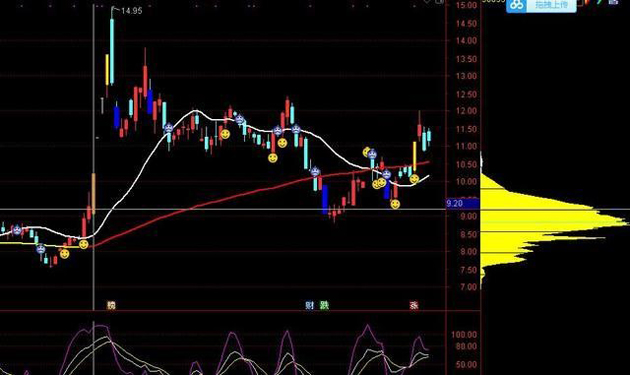The width and height of the screenshot is (630, 375).
Task: Click longest yellow bar of the volume distribution
Action: [554, 223]
